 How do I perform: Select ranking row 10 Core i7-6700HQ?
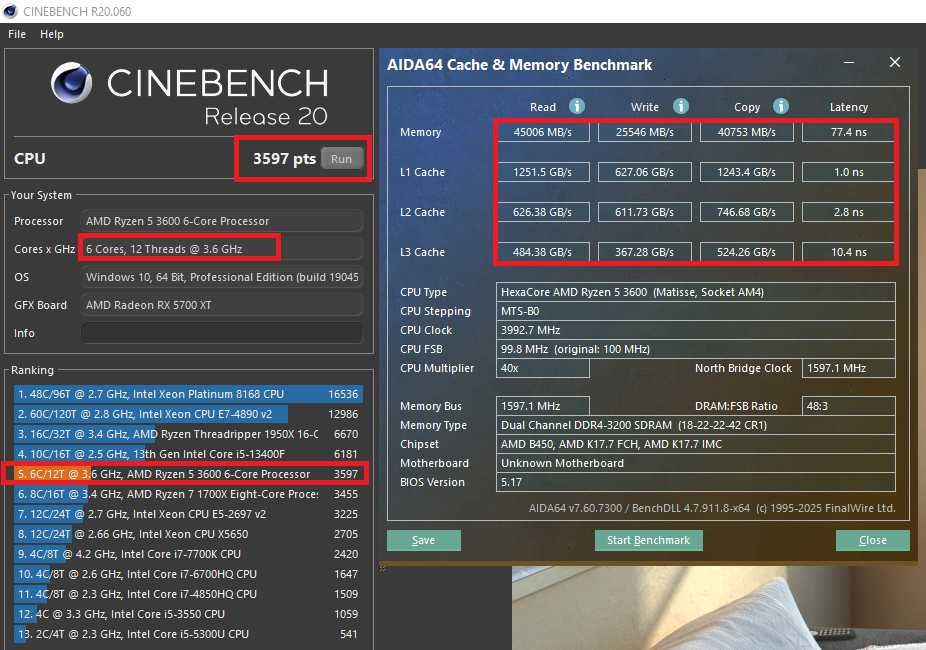(188, 574)
